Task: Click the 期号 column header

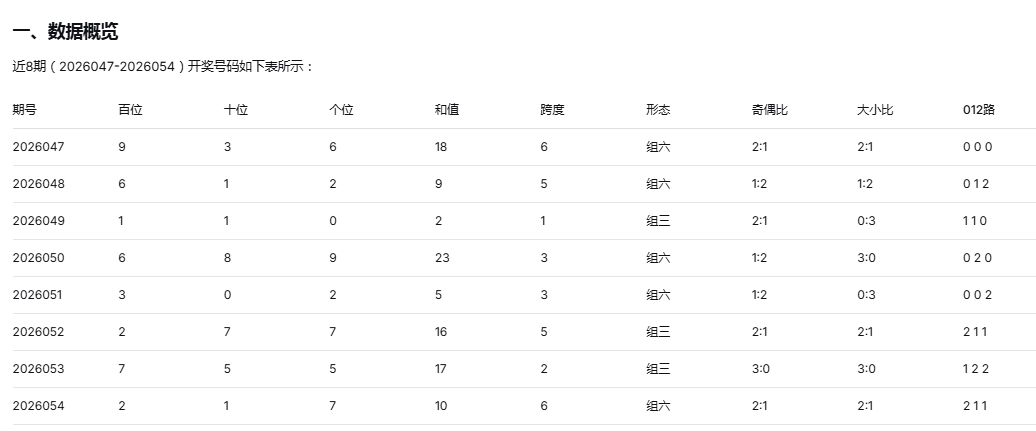Action: click(24, 110)
